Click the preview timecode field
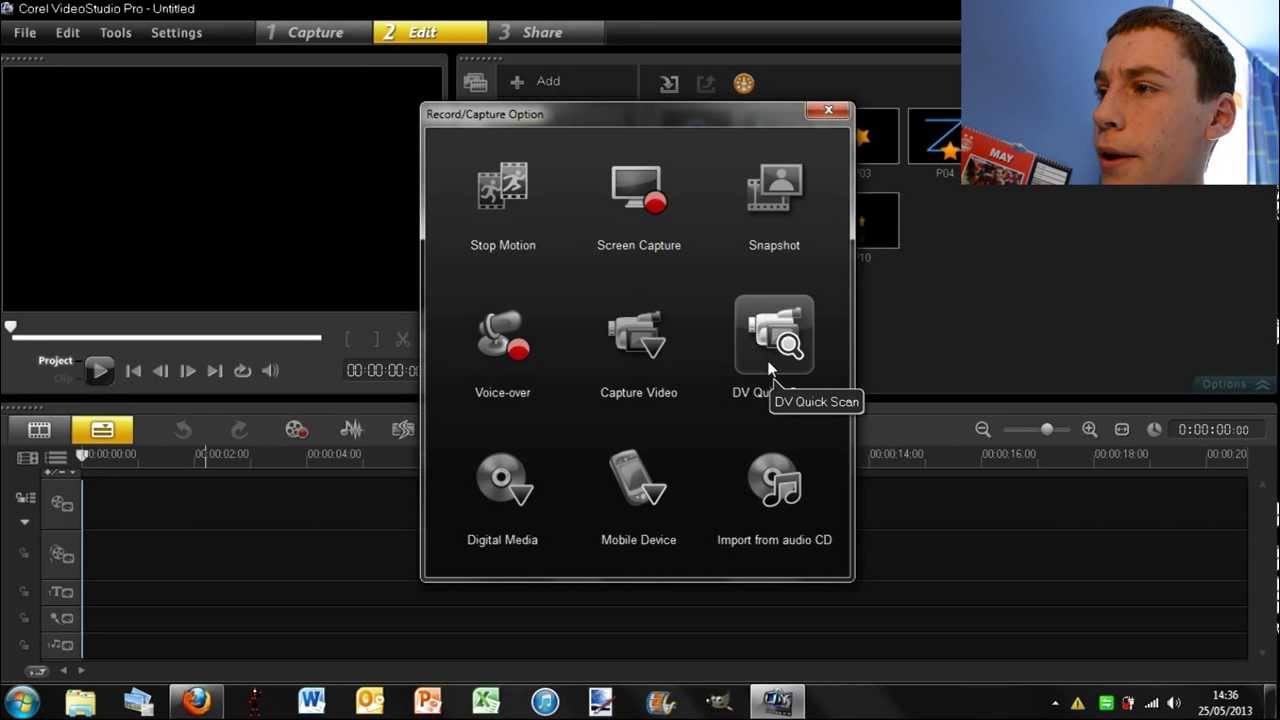 click(x=381, y=371)
